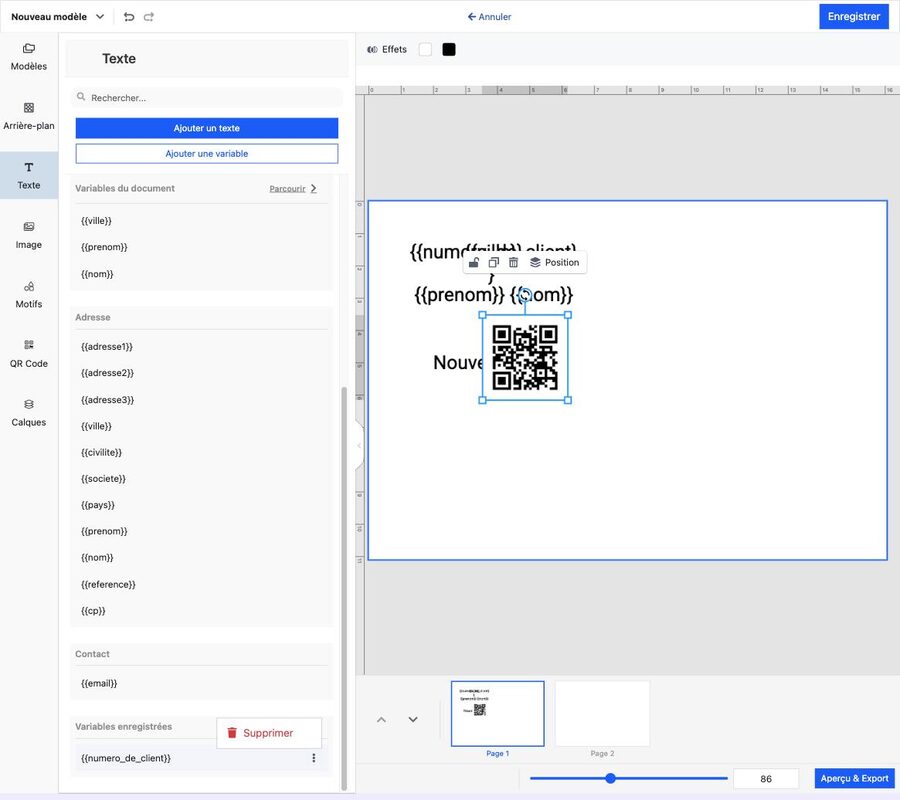Expand the Nouveau modèle dropdown
The height and width of the screenshot is (800, 900).
pos(100,17)
